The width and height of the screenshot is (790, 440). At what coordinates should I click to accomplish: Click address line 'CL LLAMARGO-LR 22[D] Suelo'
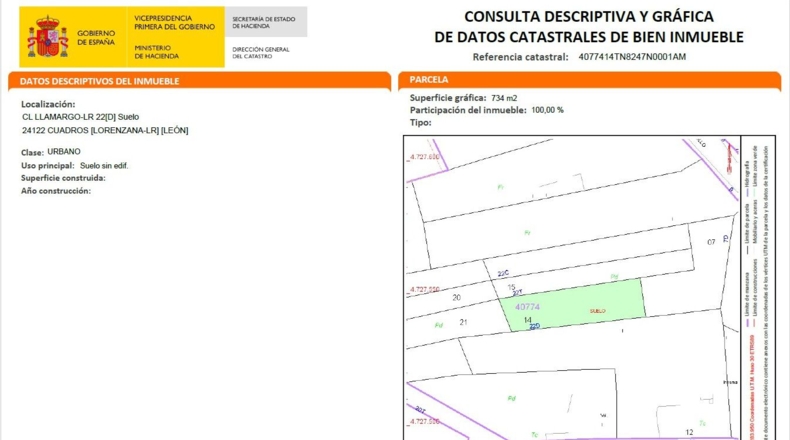(81, 117)
